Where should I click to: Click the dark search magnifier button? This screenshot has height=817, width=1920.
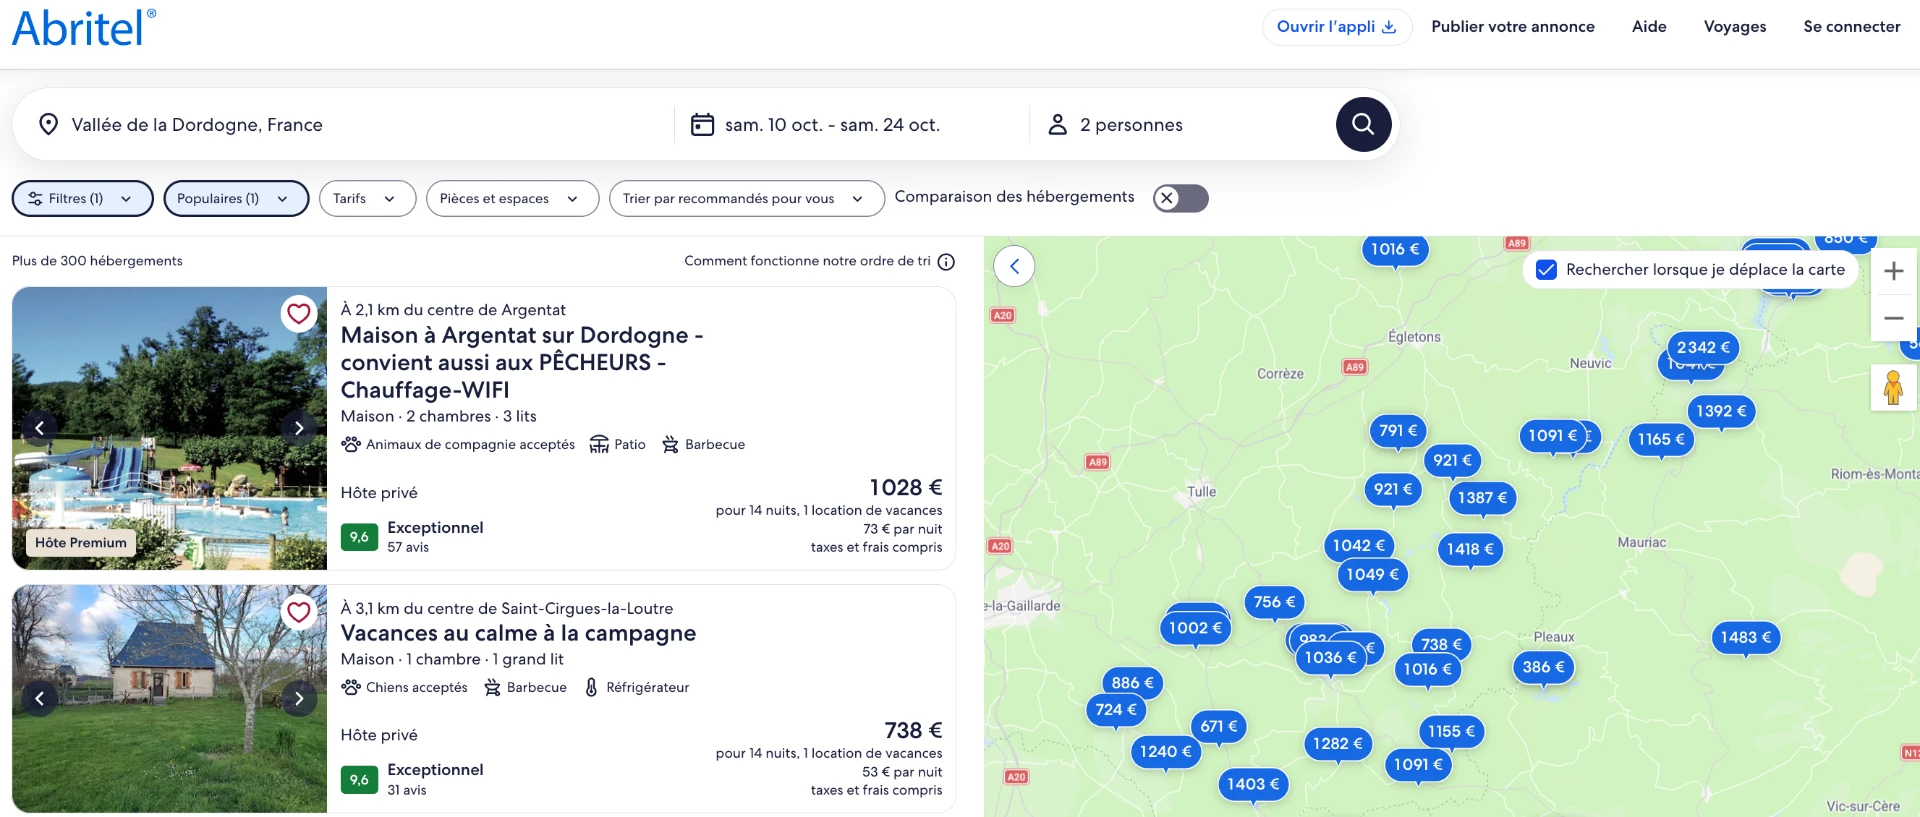pyautogui.click(x=1363, y=124)
